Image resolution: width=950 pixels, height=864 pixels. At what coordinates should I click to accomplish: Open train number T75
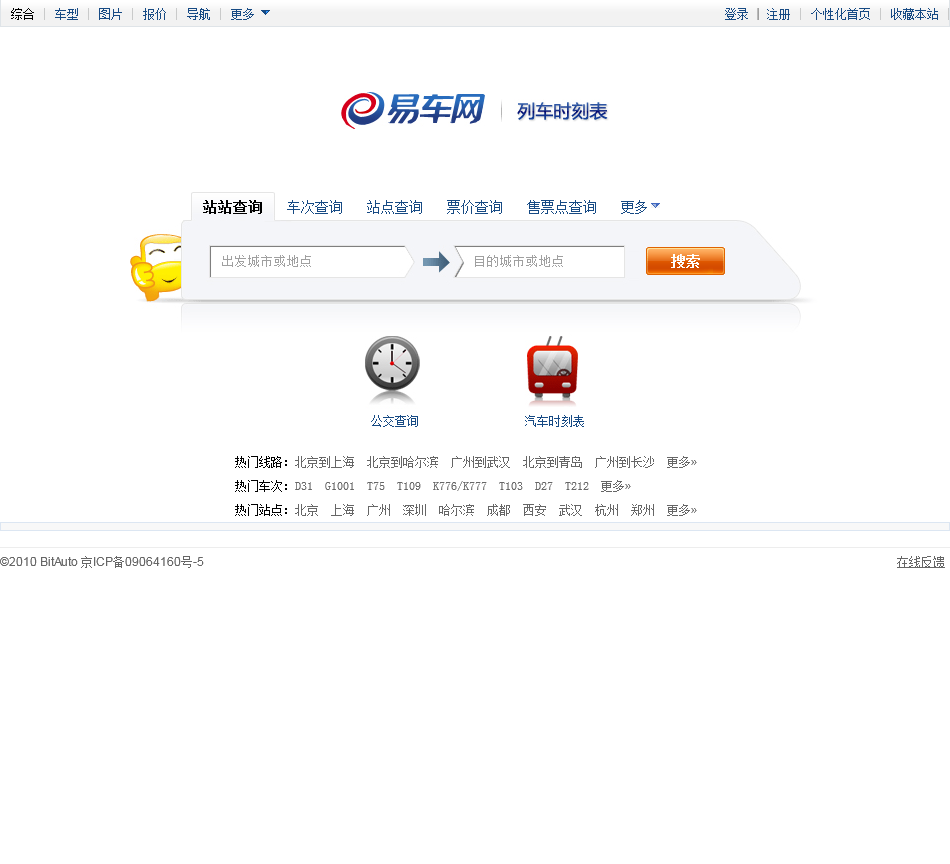(x=376, y=486)
